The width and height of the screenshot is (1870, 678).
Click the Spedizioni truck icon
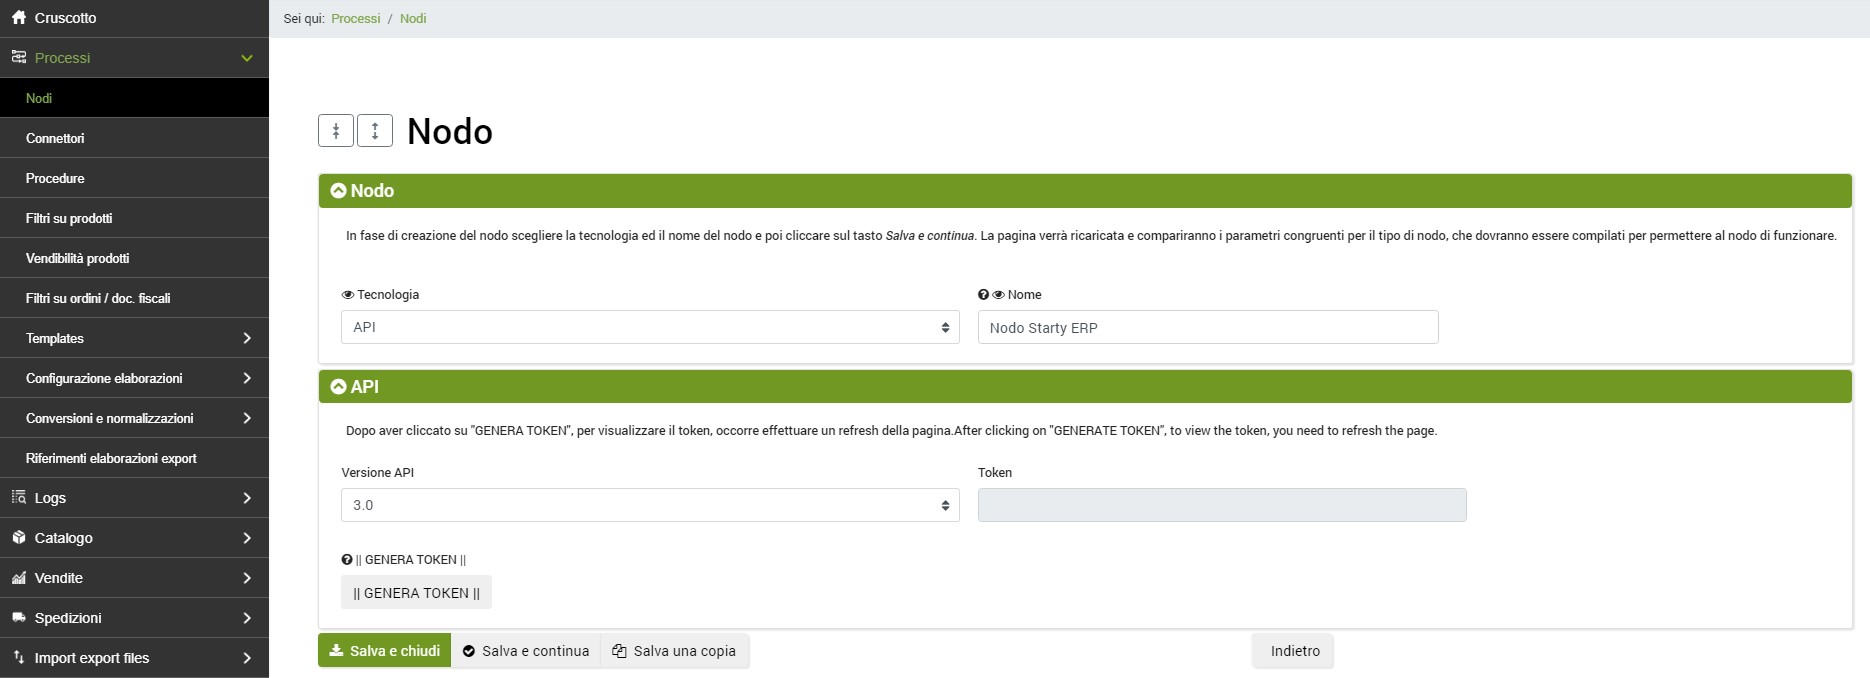pyautogui.click(x=19, y=618)
